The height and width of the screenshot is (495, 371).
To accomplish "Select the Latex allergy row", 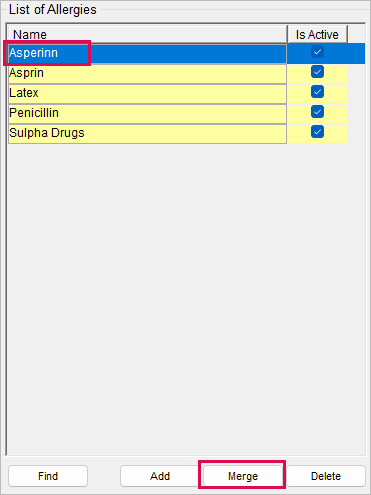I will point(147,93).
